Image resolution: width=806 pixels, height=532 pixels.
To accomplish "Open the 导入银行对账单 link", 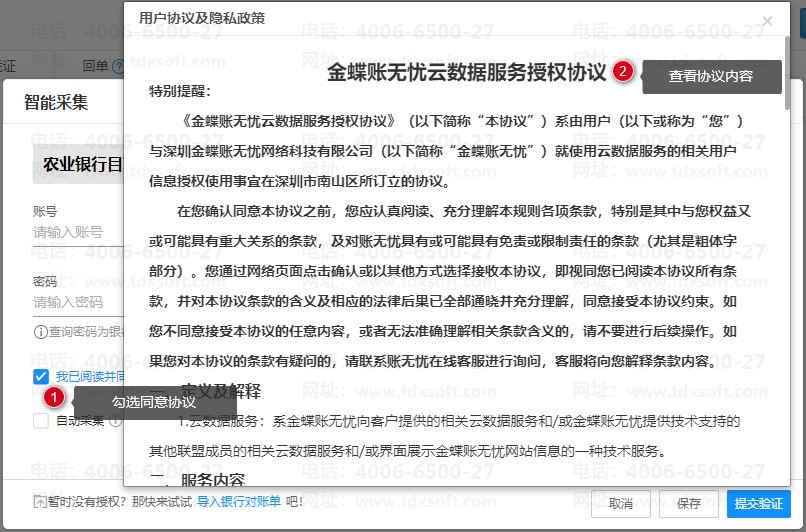I will coord(239,502).
